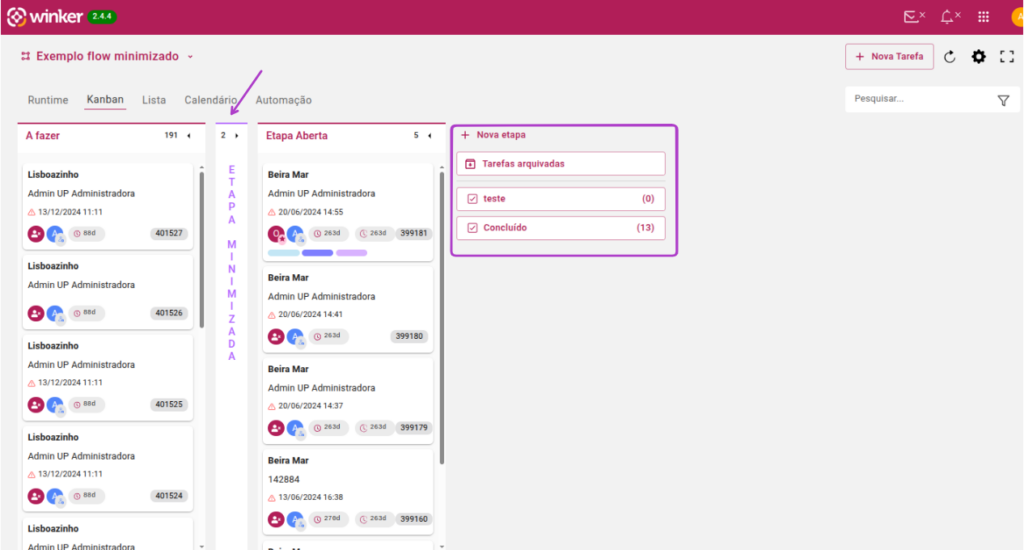Click the warning icon next to 13/06/2024 16:38
The width and height of the screenshot is (1024, 550).
pyautogui.click(x=272, y=498)
